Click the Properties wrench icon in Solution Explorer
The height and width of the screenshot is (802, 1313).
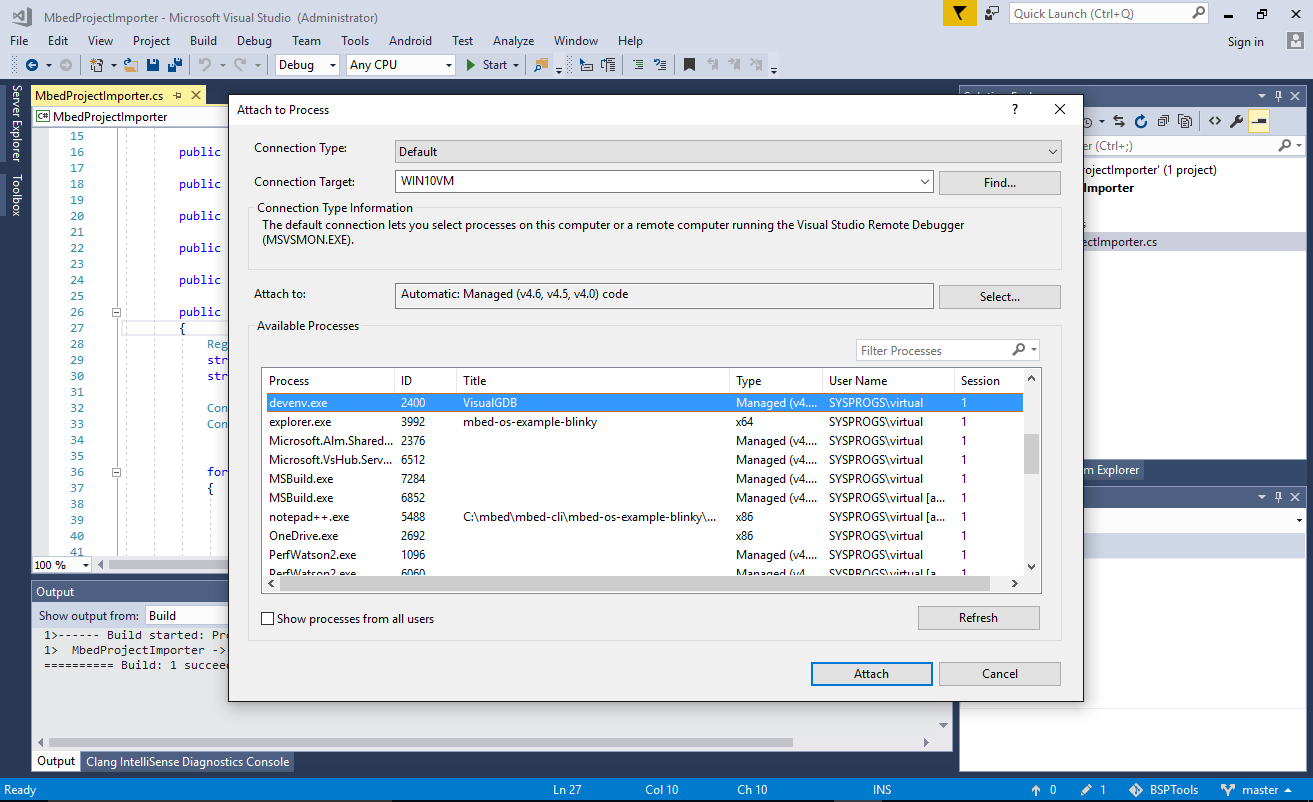(x=1236, y=121)
